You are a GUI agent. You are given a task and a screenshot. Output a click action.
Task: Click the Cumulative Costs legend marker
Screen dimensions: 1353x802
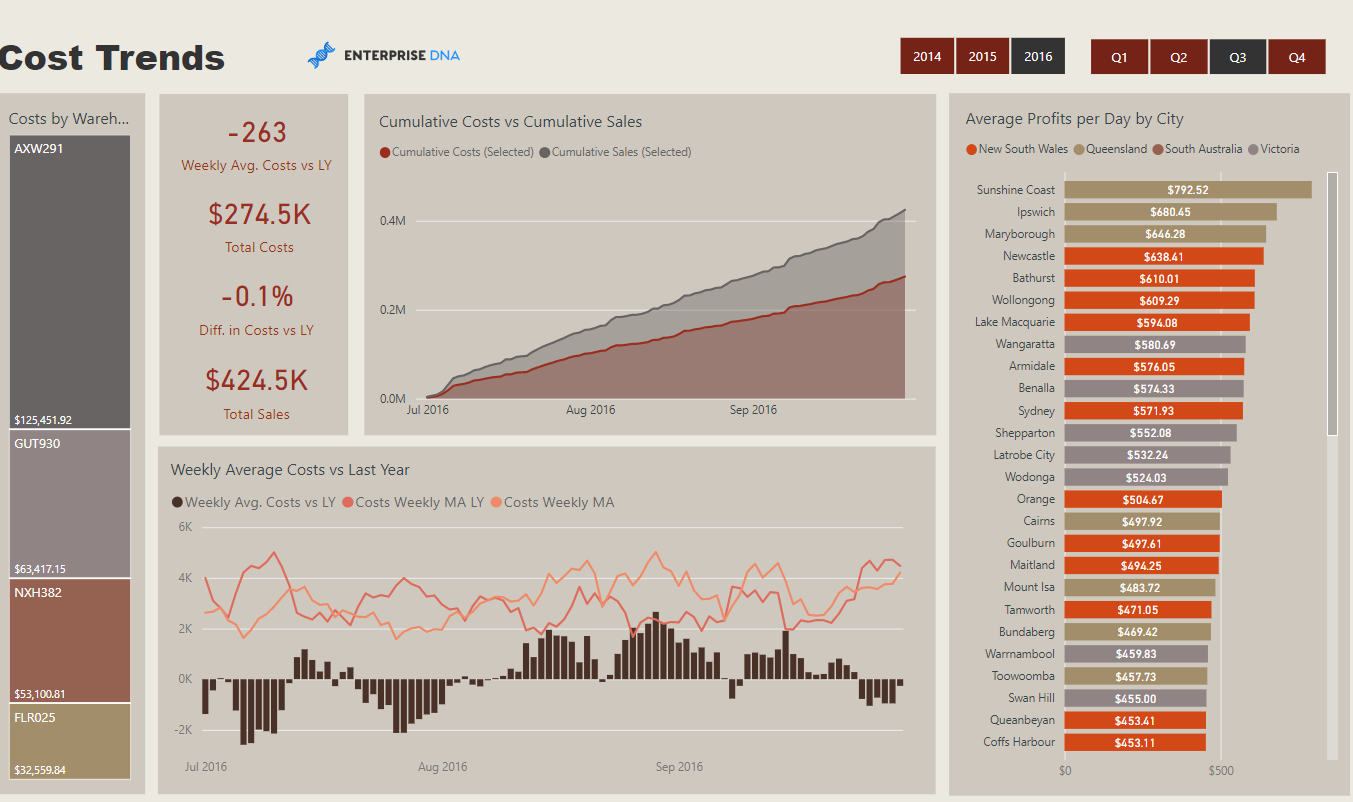point(385,153)
